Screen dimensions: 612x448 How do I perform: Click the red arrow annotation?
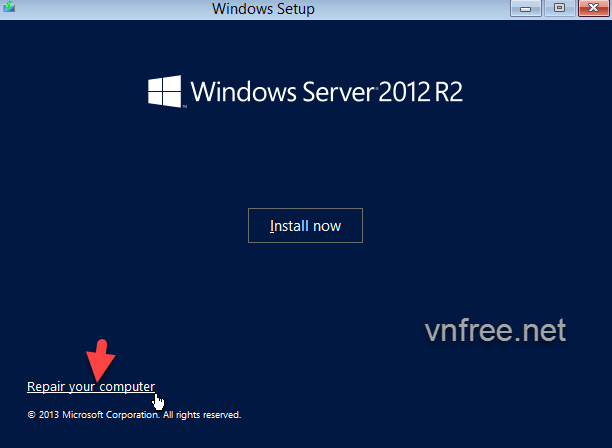[x=101, y=359]
